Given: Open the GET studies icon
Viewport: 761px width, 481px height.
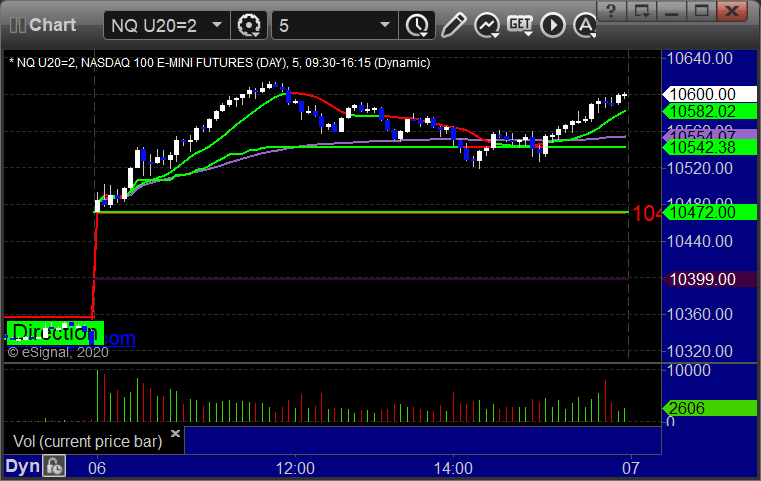Looking at the screenshot, I should click(520, 25).
